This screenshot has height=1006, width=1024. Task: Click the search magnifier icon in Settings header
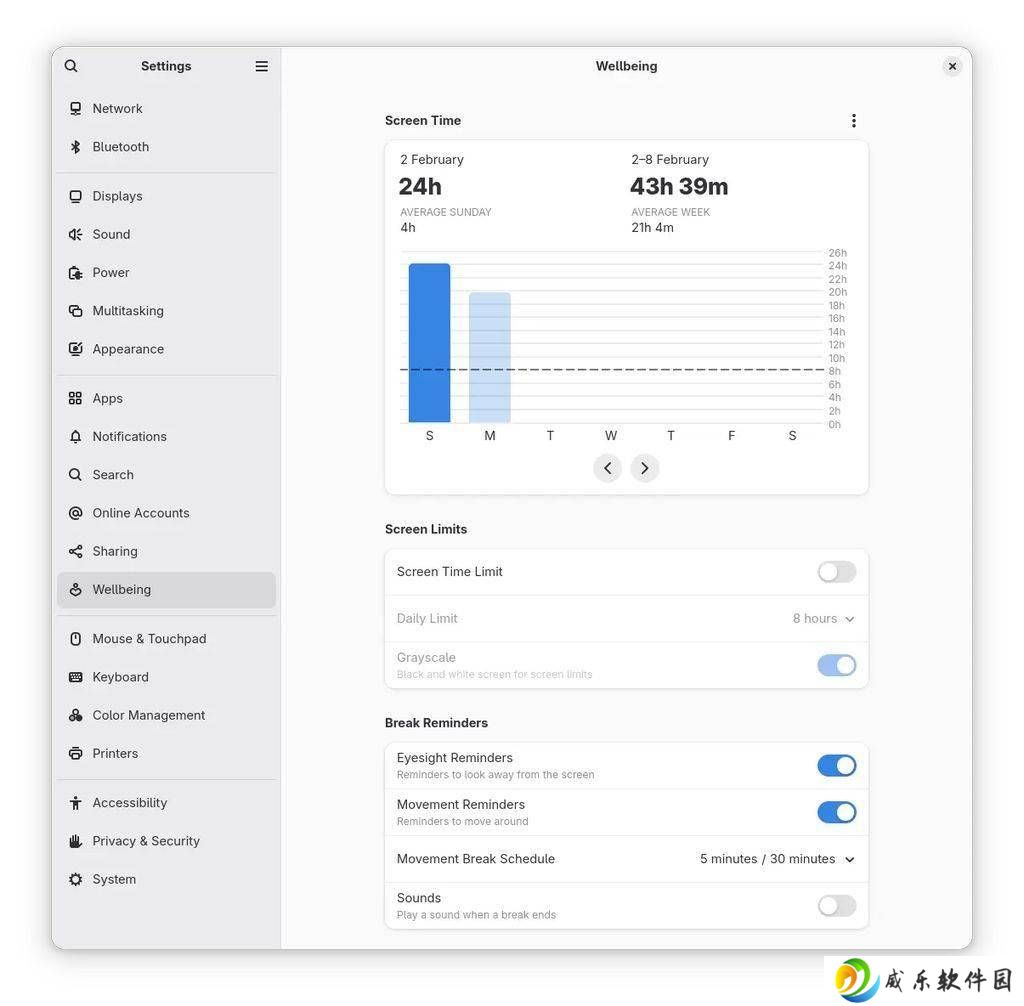(71, 66)
